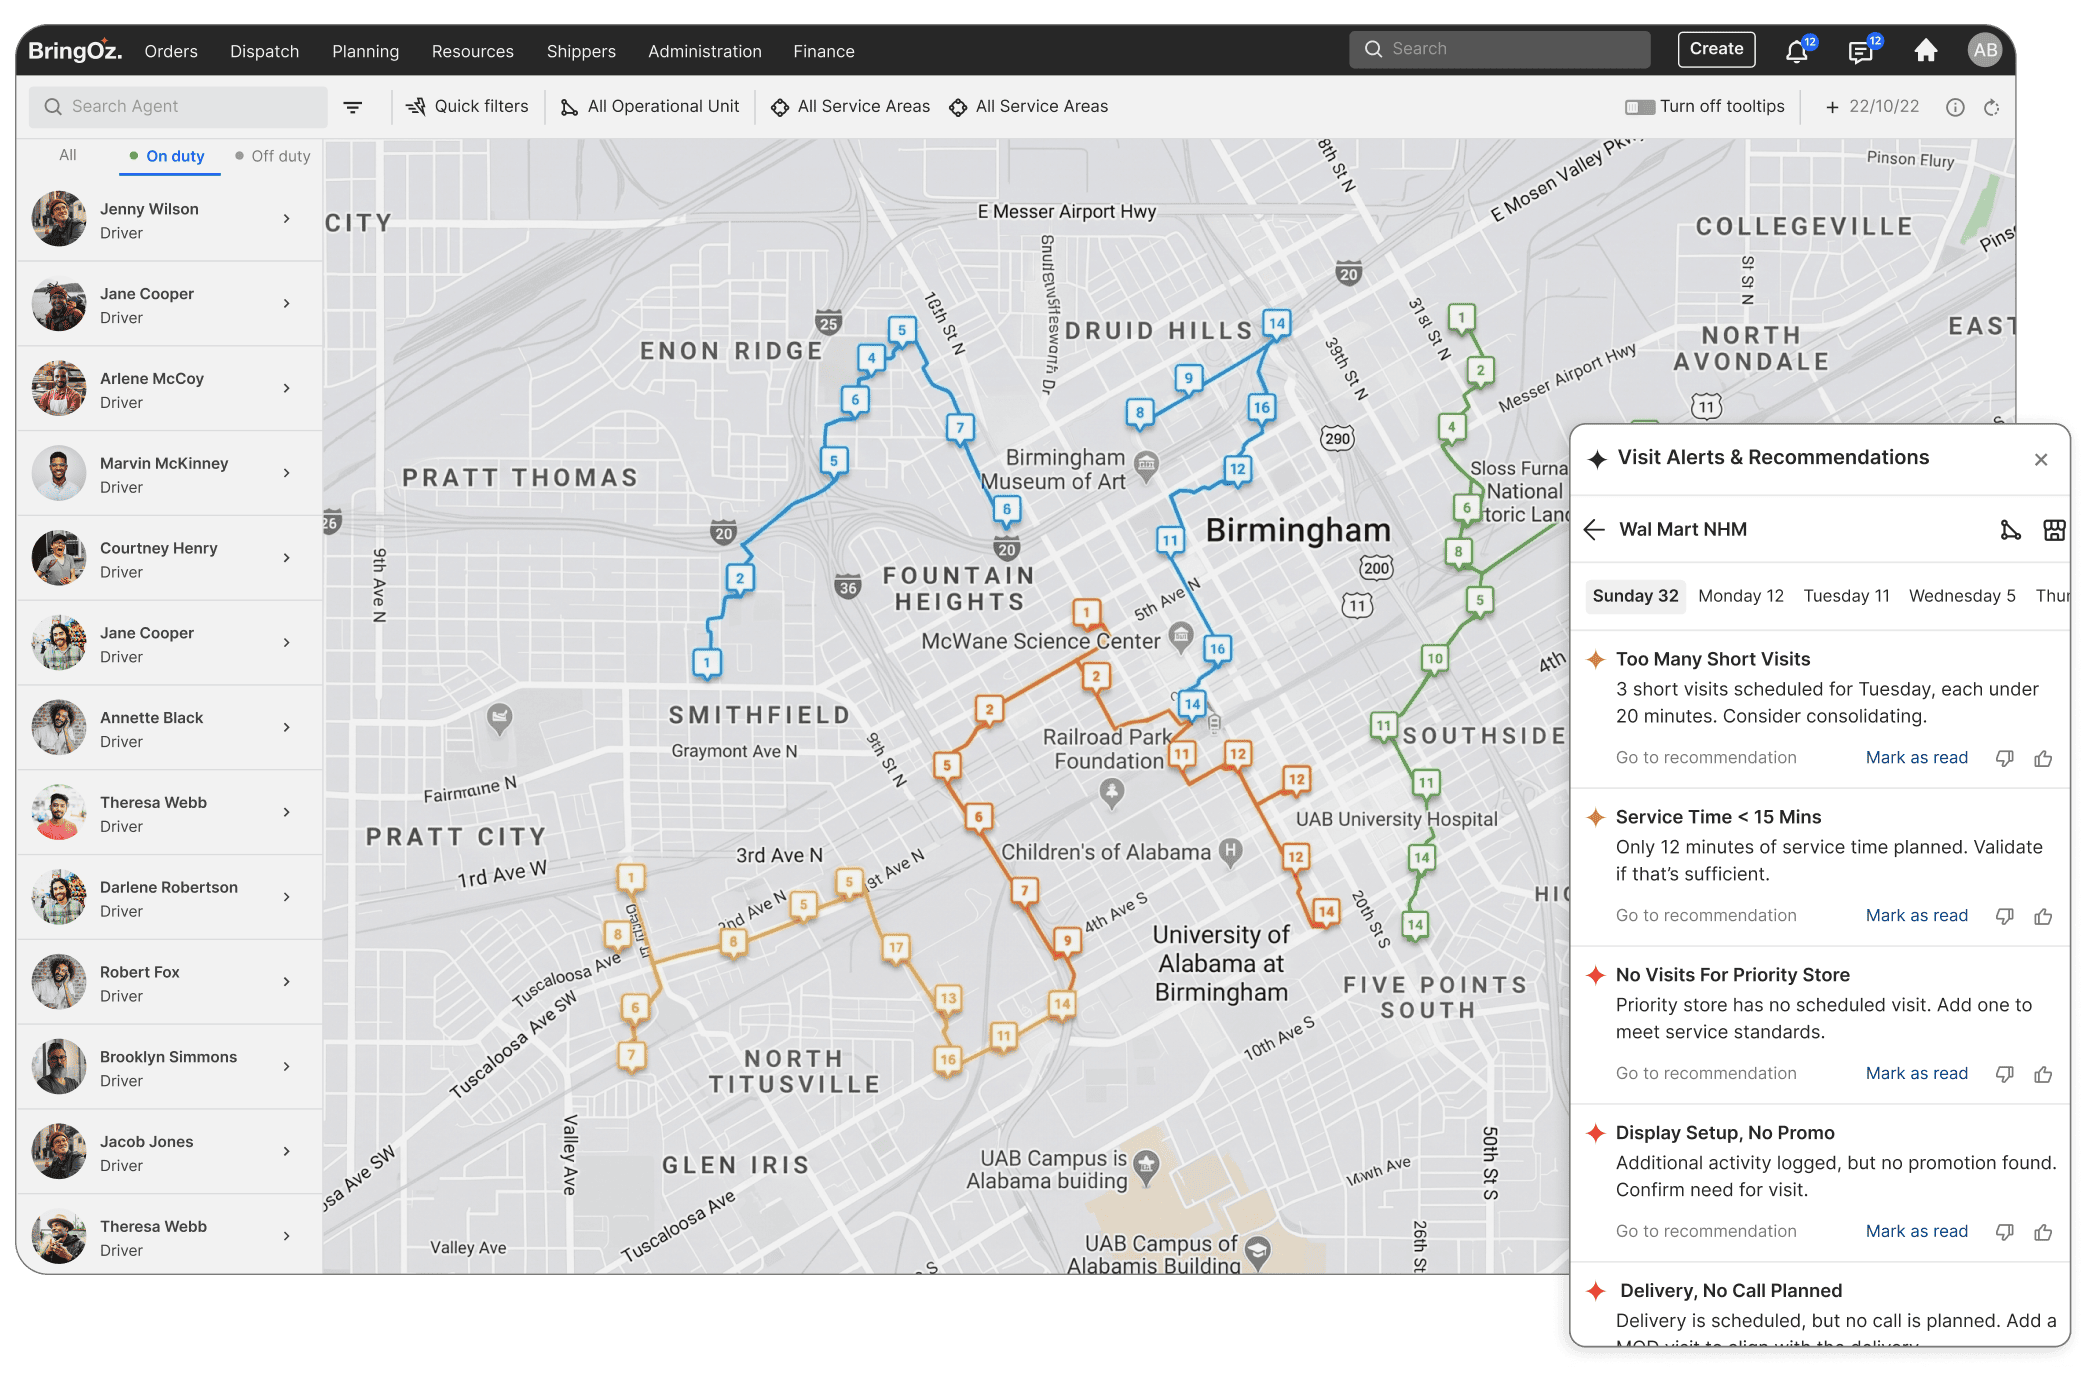
Task: Open the 22/10/22 date picker
Action: coord(1873,107)
